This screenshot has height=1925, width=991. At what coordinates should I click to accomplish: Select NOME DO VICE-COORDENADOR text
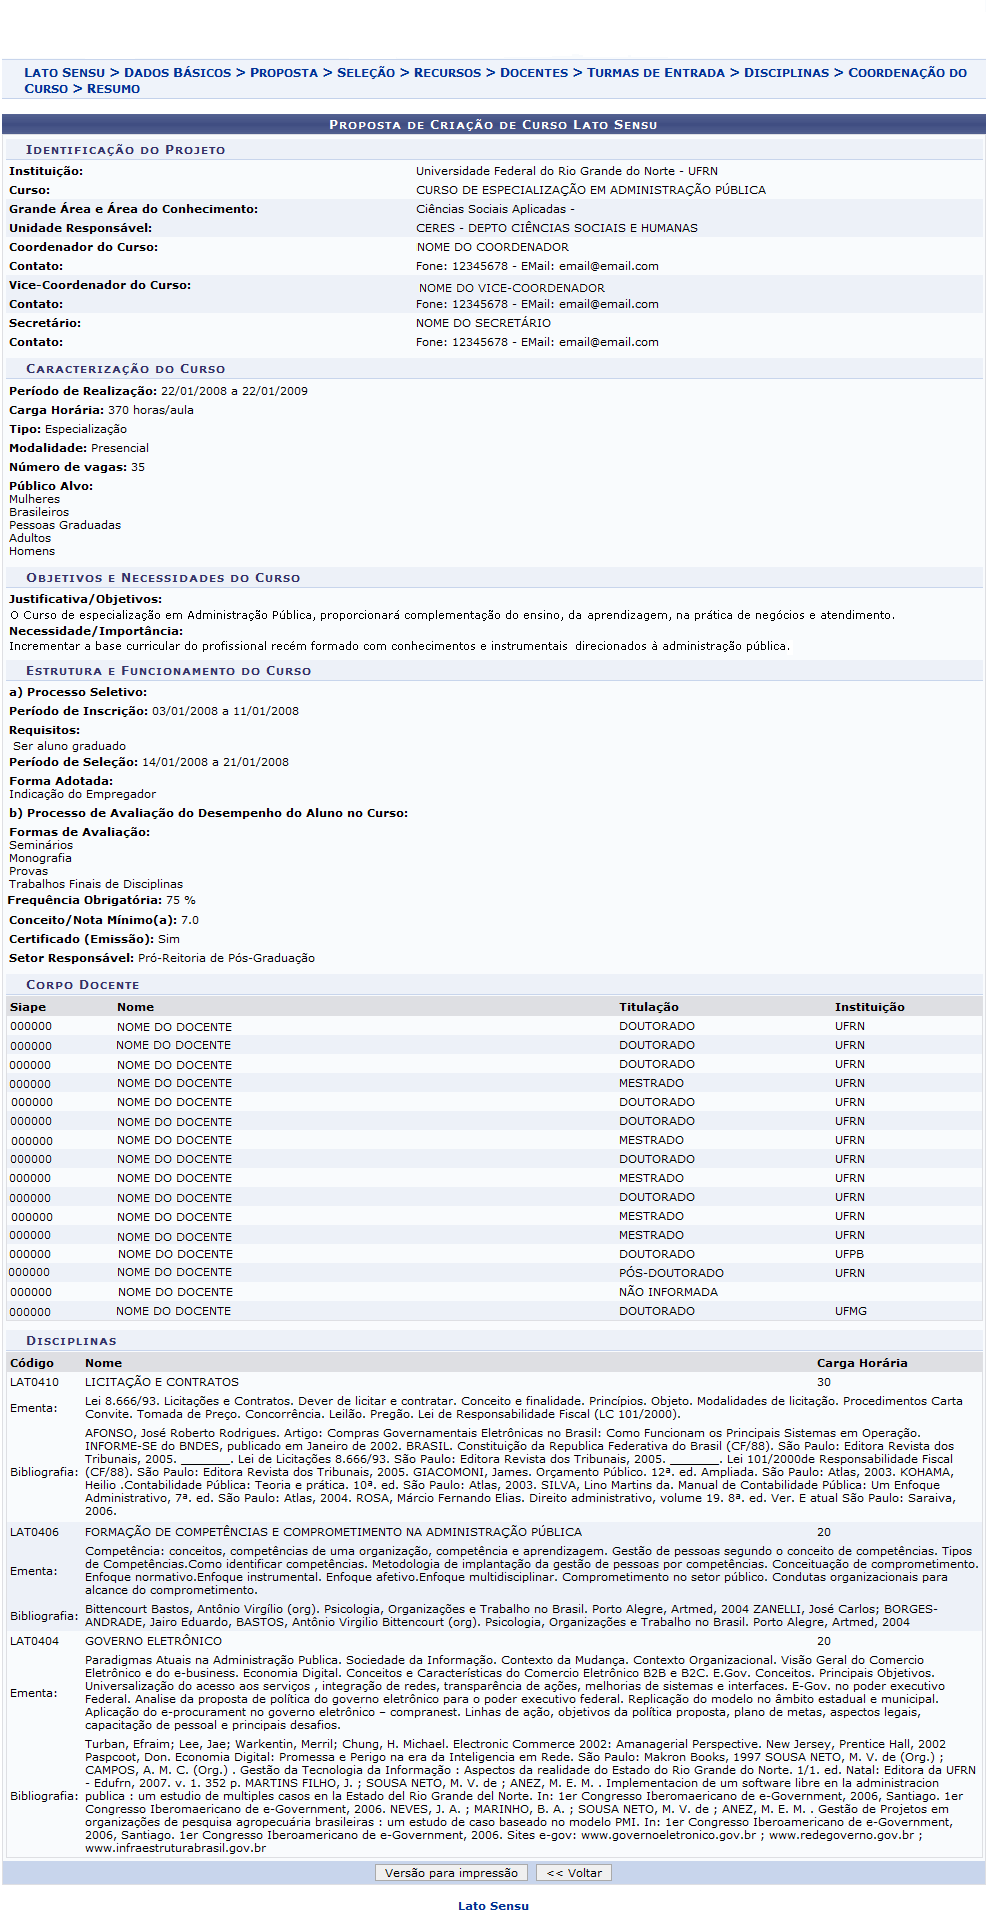(x=512, y=288)
